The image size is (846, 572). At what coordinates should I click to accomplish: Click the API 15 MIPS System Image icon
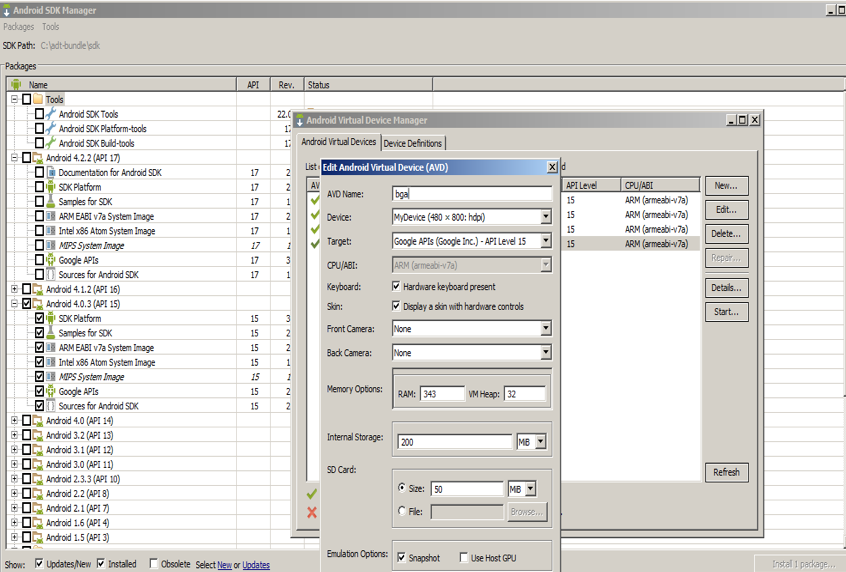[x=51, y=376]
